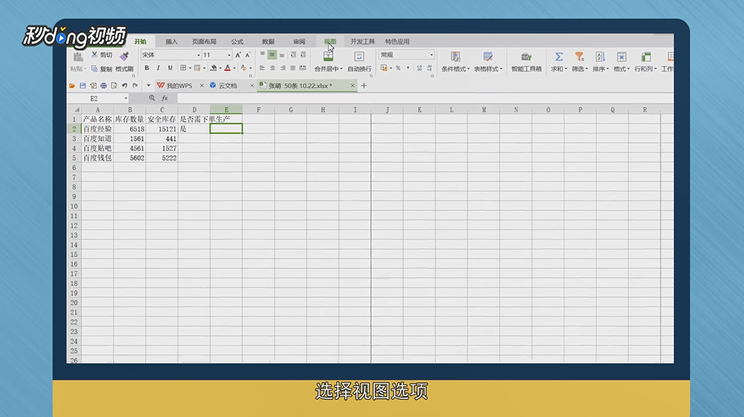Click the open folder icon in quick toolbar
The height and width of the screenshot is (417, 744).
coord(72,86)
